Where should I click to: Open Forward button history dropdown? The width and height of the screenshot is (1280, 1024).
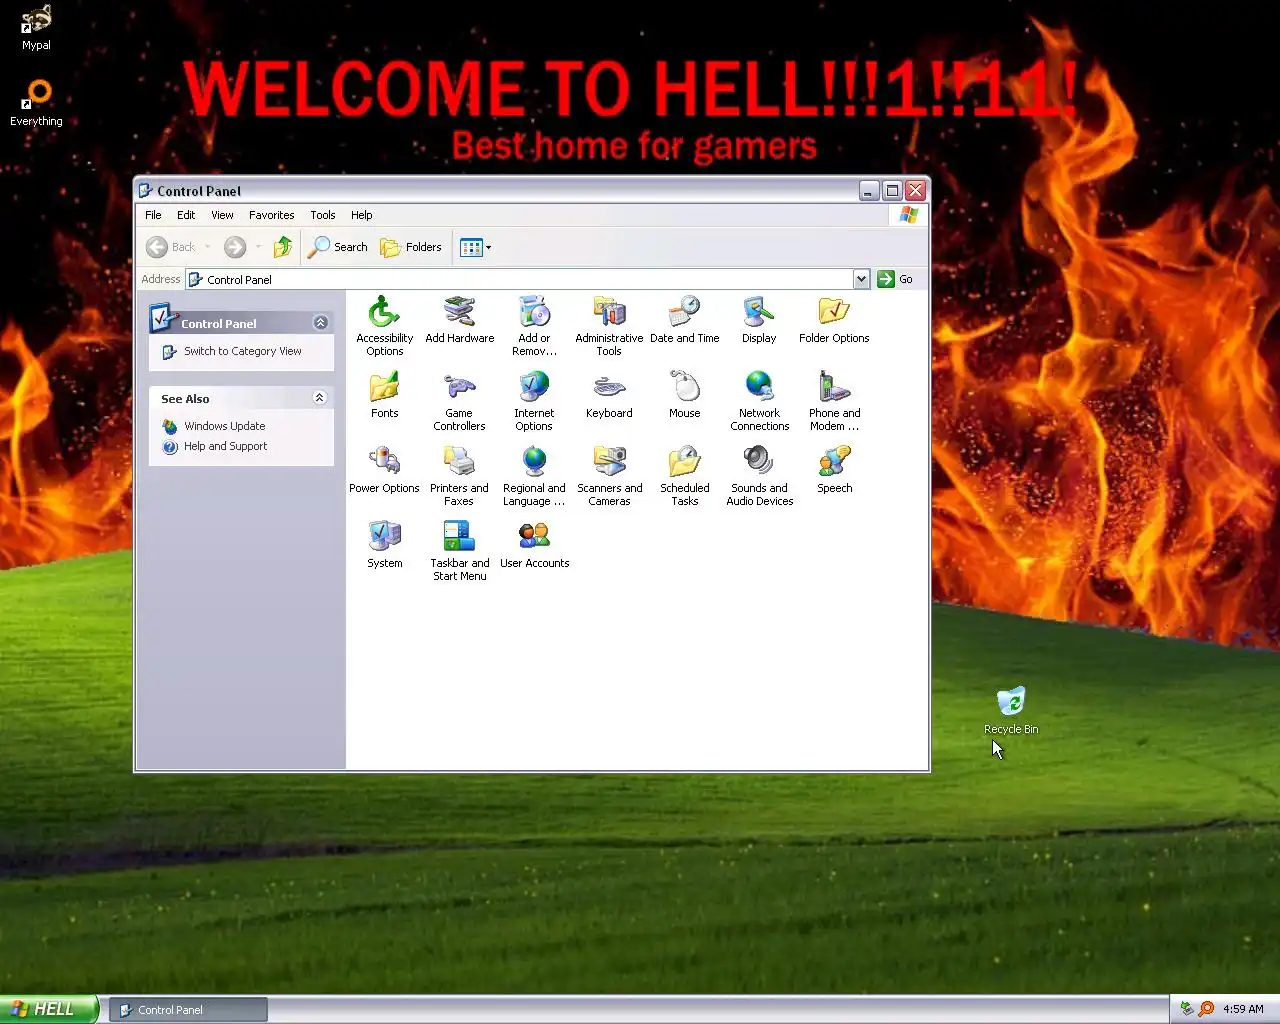tap(258, 246)
